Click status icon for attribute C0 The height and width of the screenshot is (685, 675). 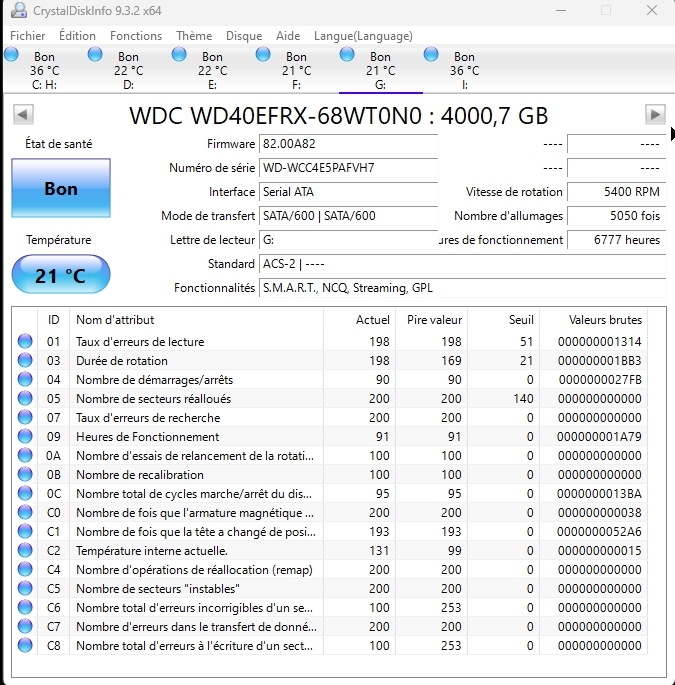25,512
